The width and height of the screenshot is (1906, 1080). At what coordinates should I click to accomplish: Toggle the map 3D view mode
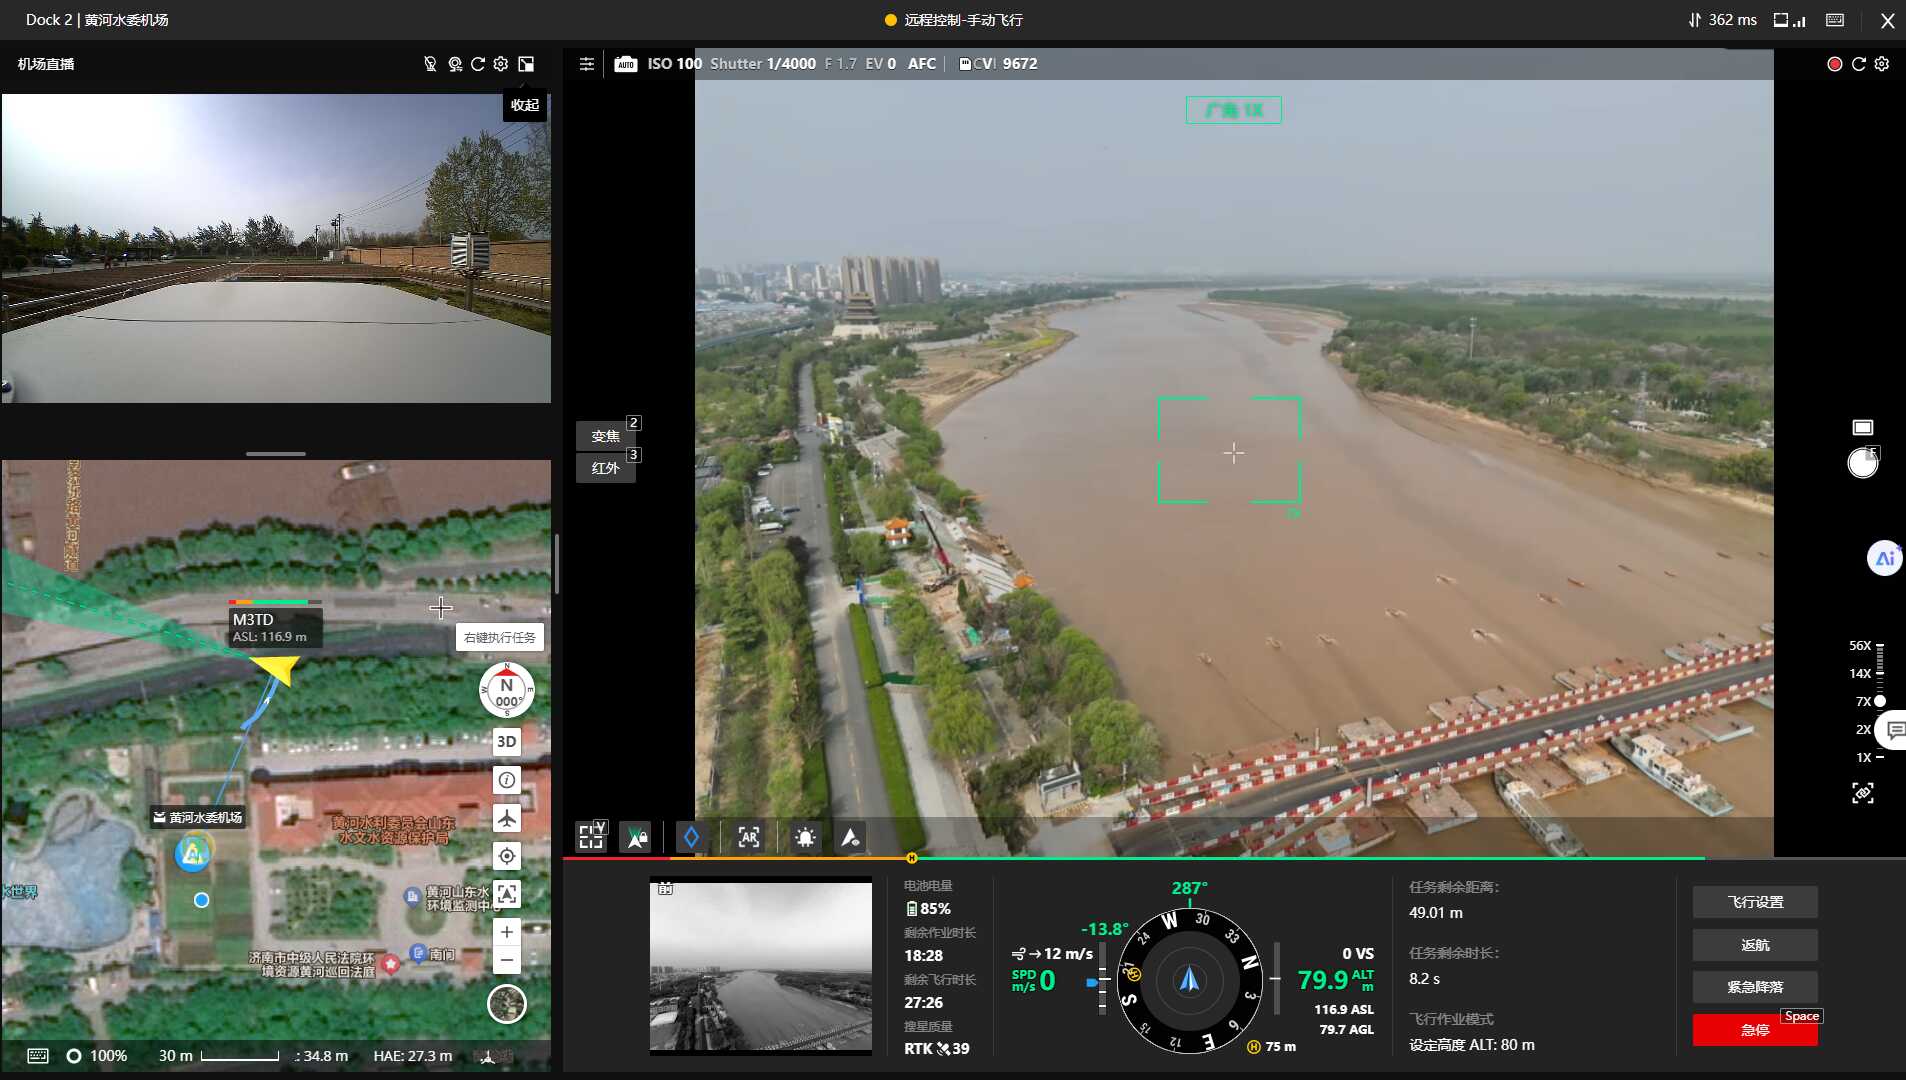[507, 741]
